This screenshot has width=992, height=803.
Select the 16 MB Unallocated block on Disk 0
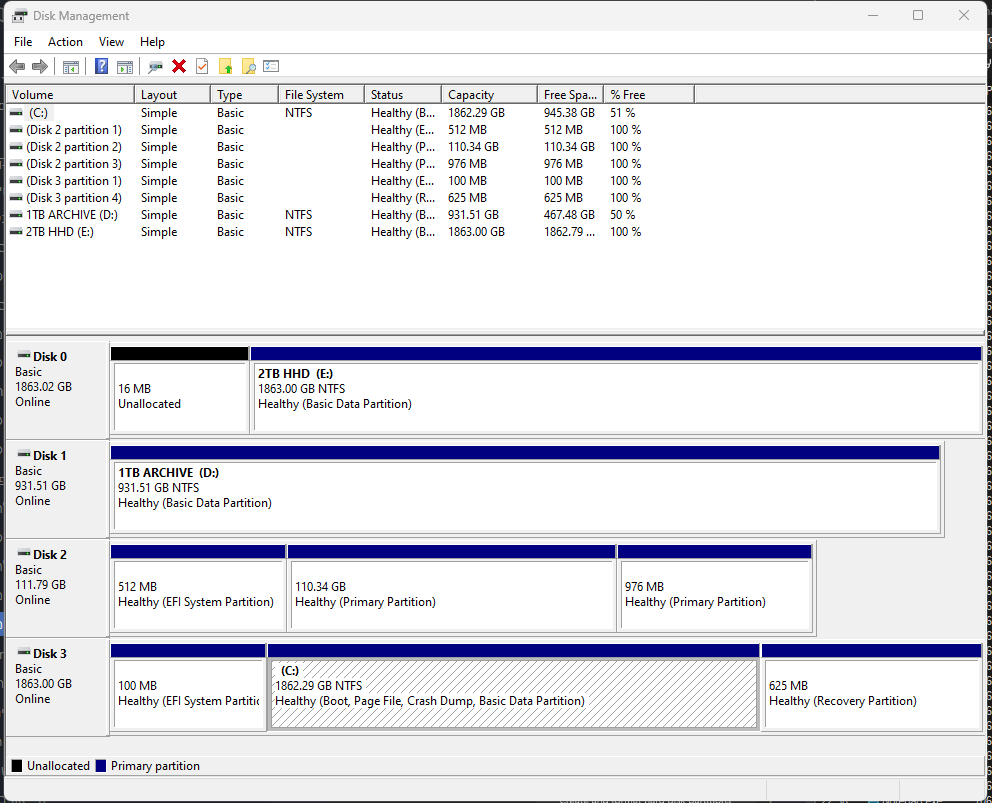(x=179, y=396)
